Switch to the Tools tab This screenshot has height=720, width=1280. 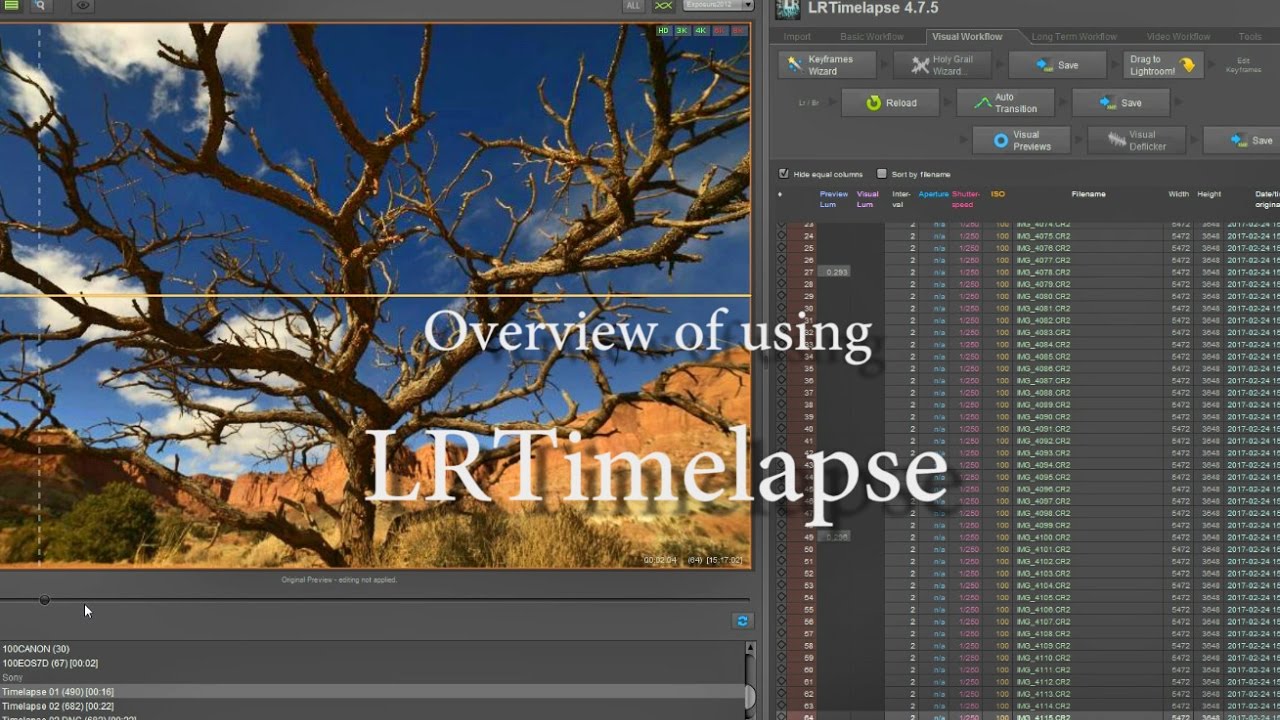(x=1250, y=37)
